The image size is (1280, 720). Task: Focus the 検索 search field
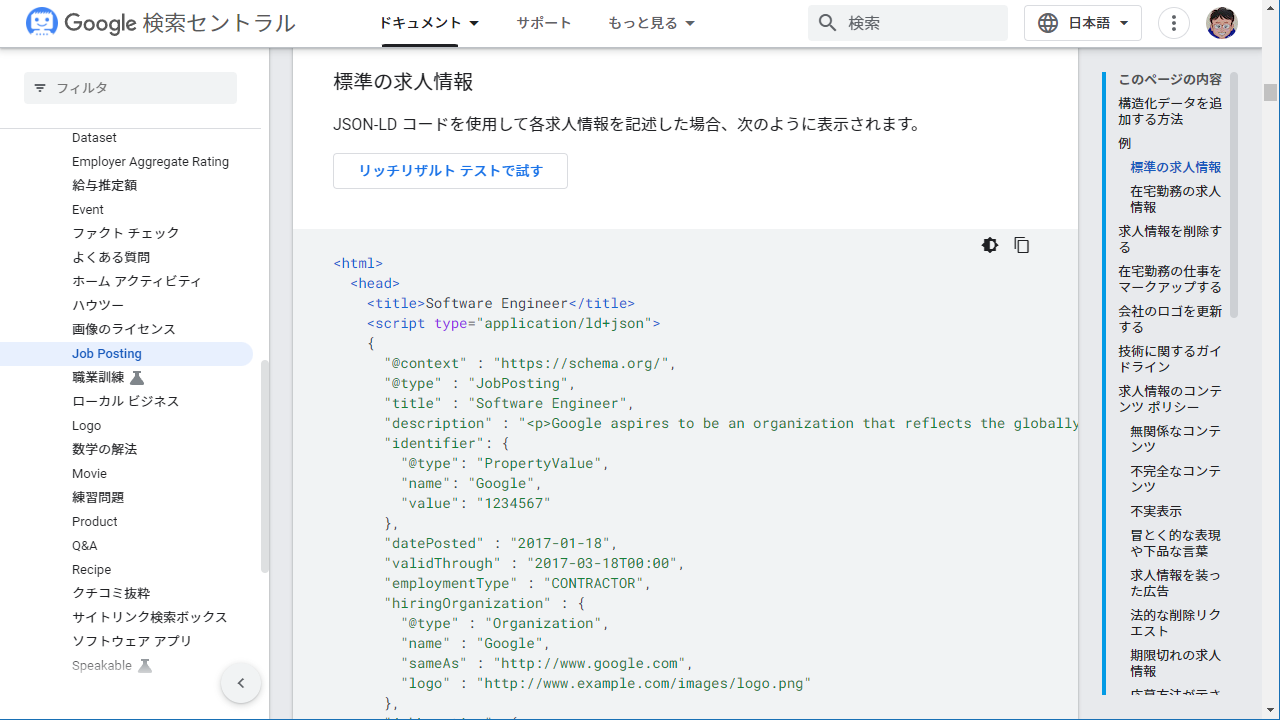[908, 23]
